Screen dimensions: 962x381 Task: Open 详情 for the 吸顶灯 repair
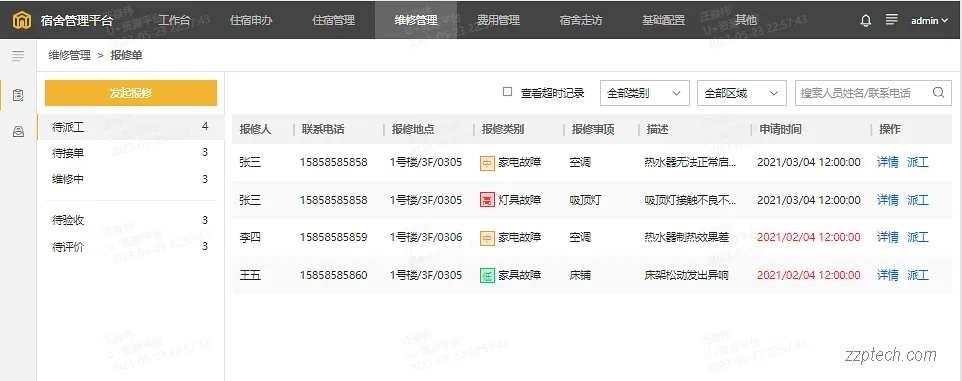tap(888, 200)
